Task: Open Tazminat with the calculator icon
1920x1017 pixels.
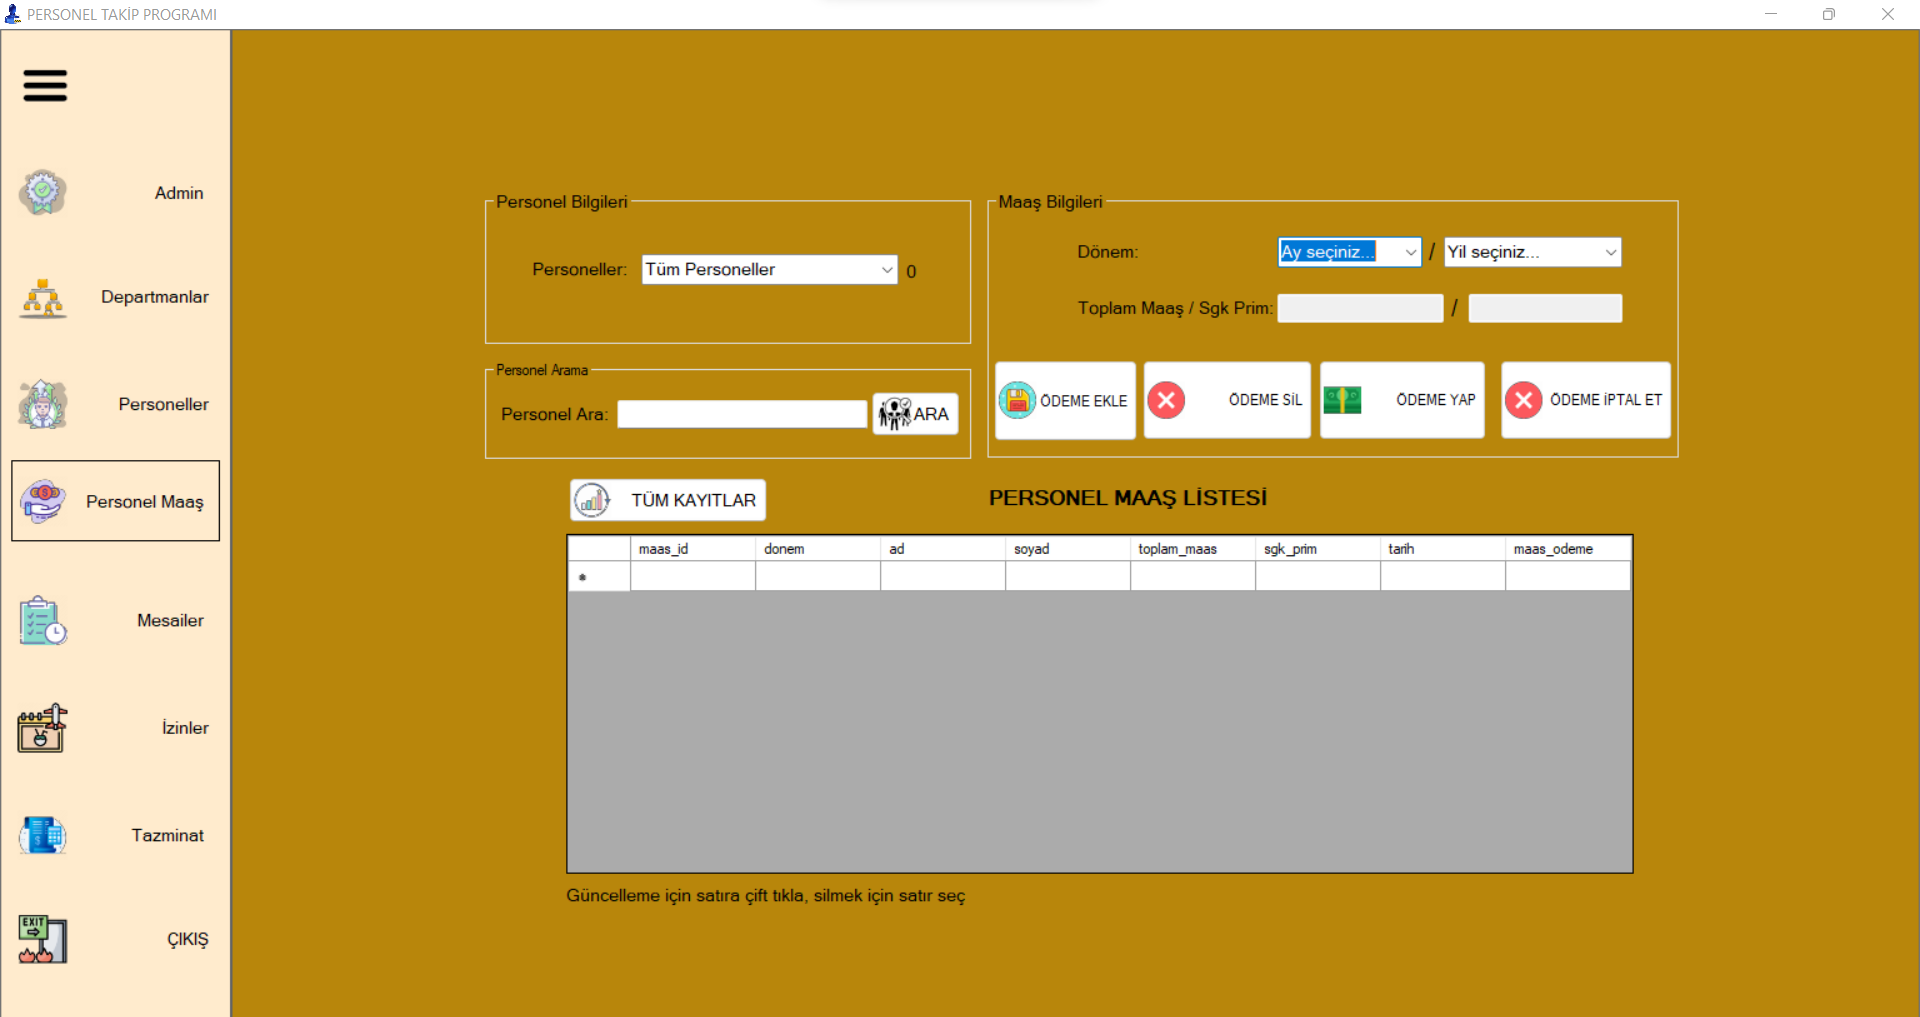Action: 41,836
